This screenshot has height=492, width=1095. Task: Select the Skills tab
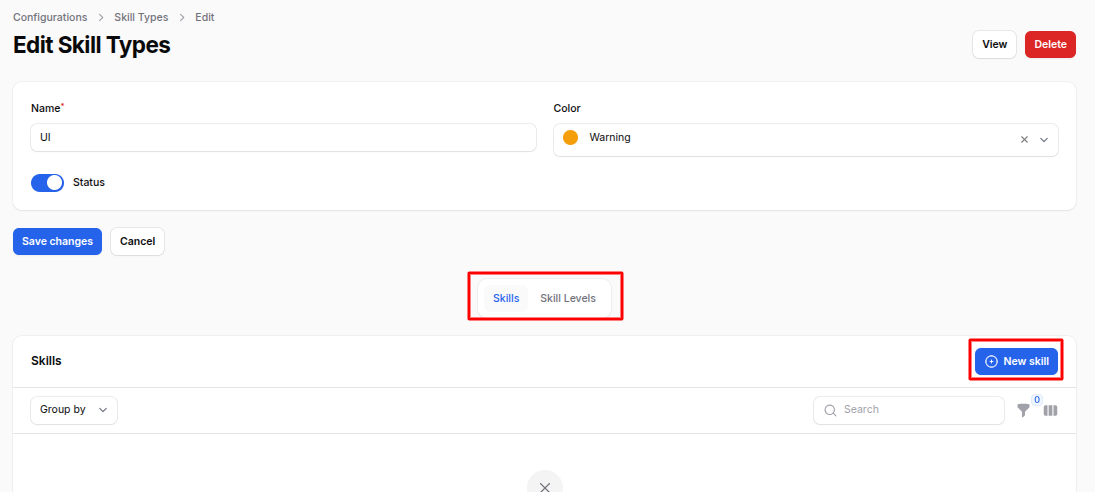point(506,298)
